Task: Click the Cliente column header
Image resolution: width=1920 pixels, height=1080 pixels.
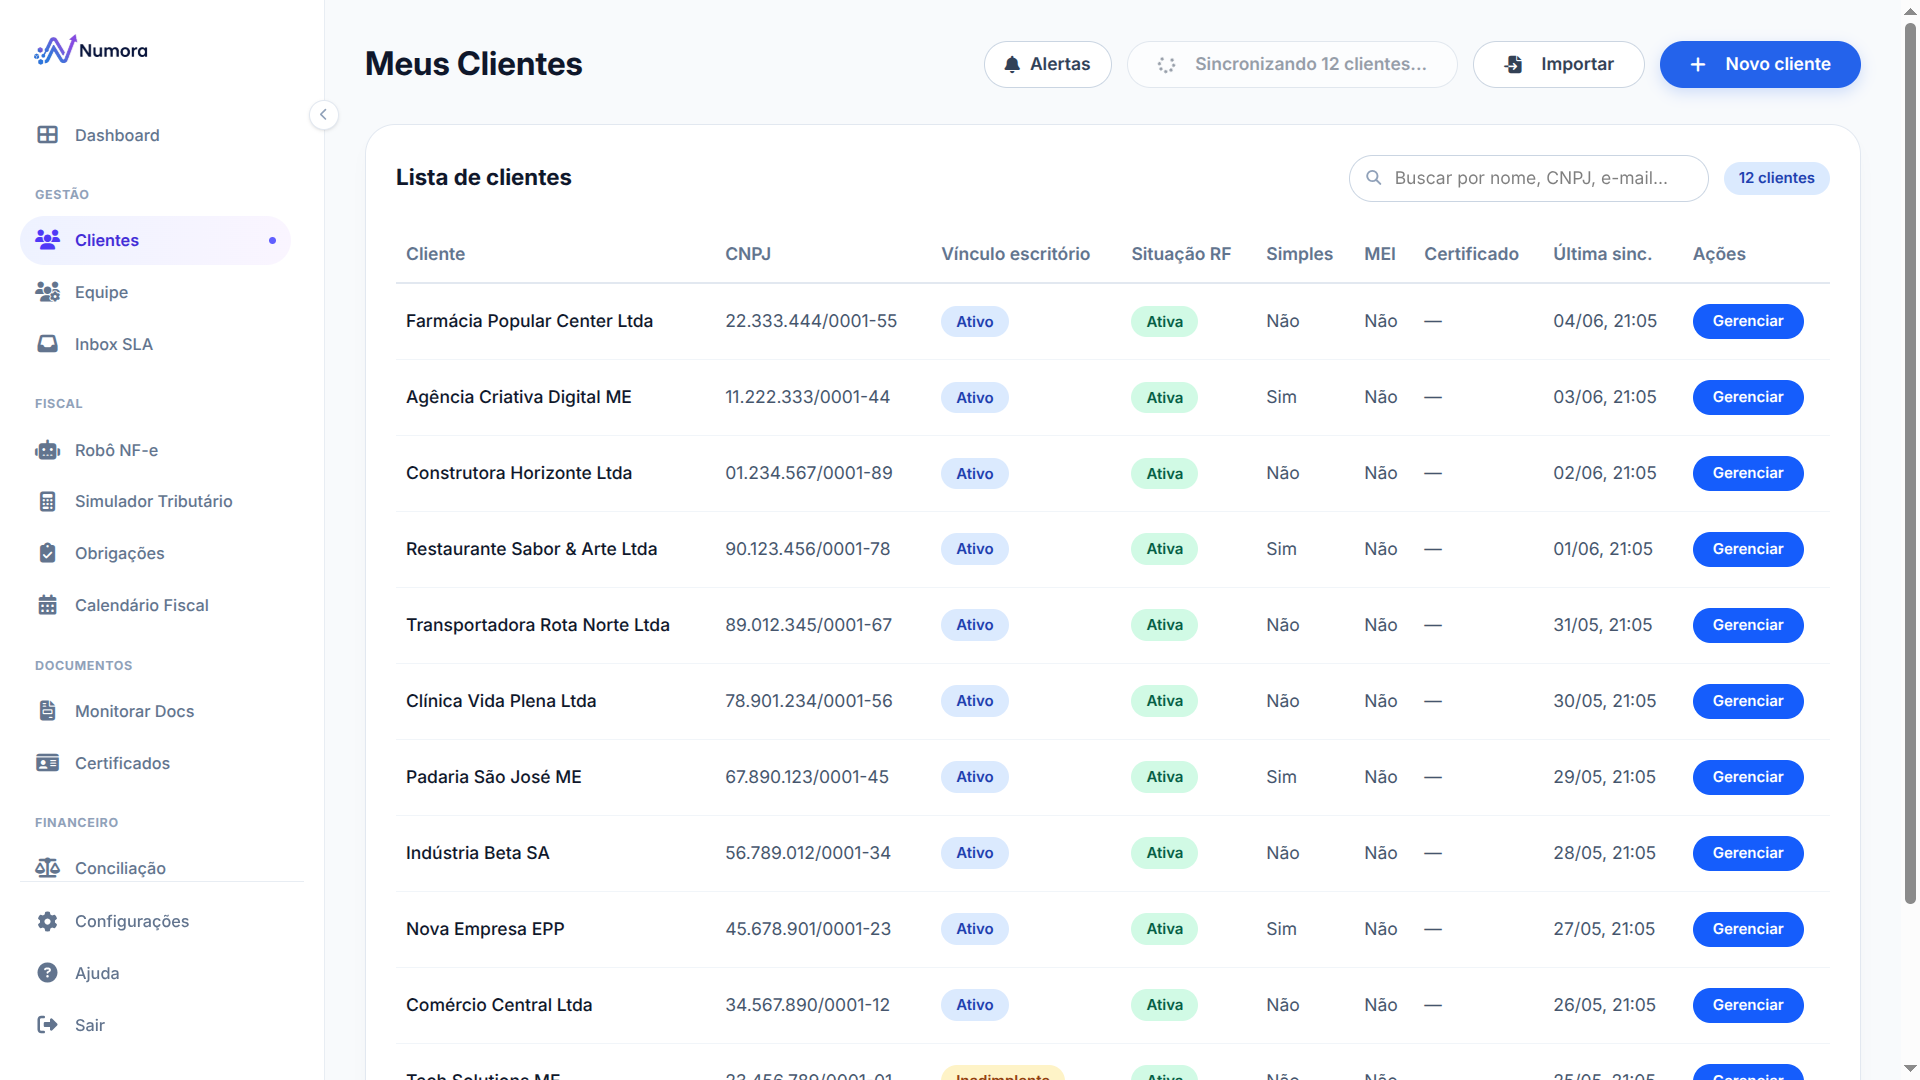Action: 435,254
